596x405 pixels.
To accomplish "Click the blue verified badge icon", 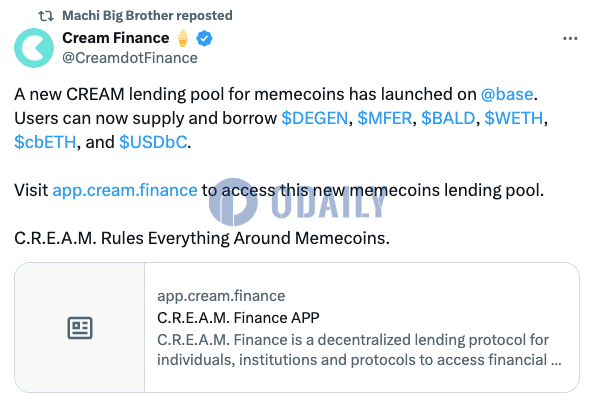I will (204, 38).
